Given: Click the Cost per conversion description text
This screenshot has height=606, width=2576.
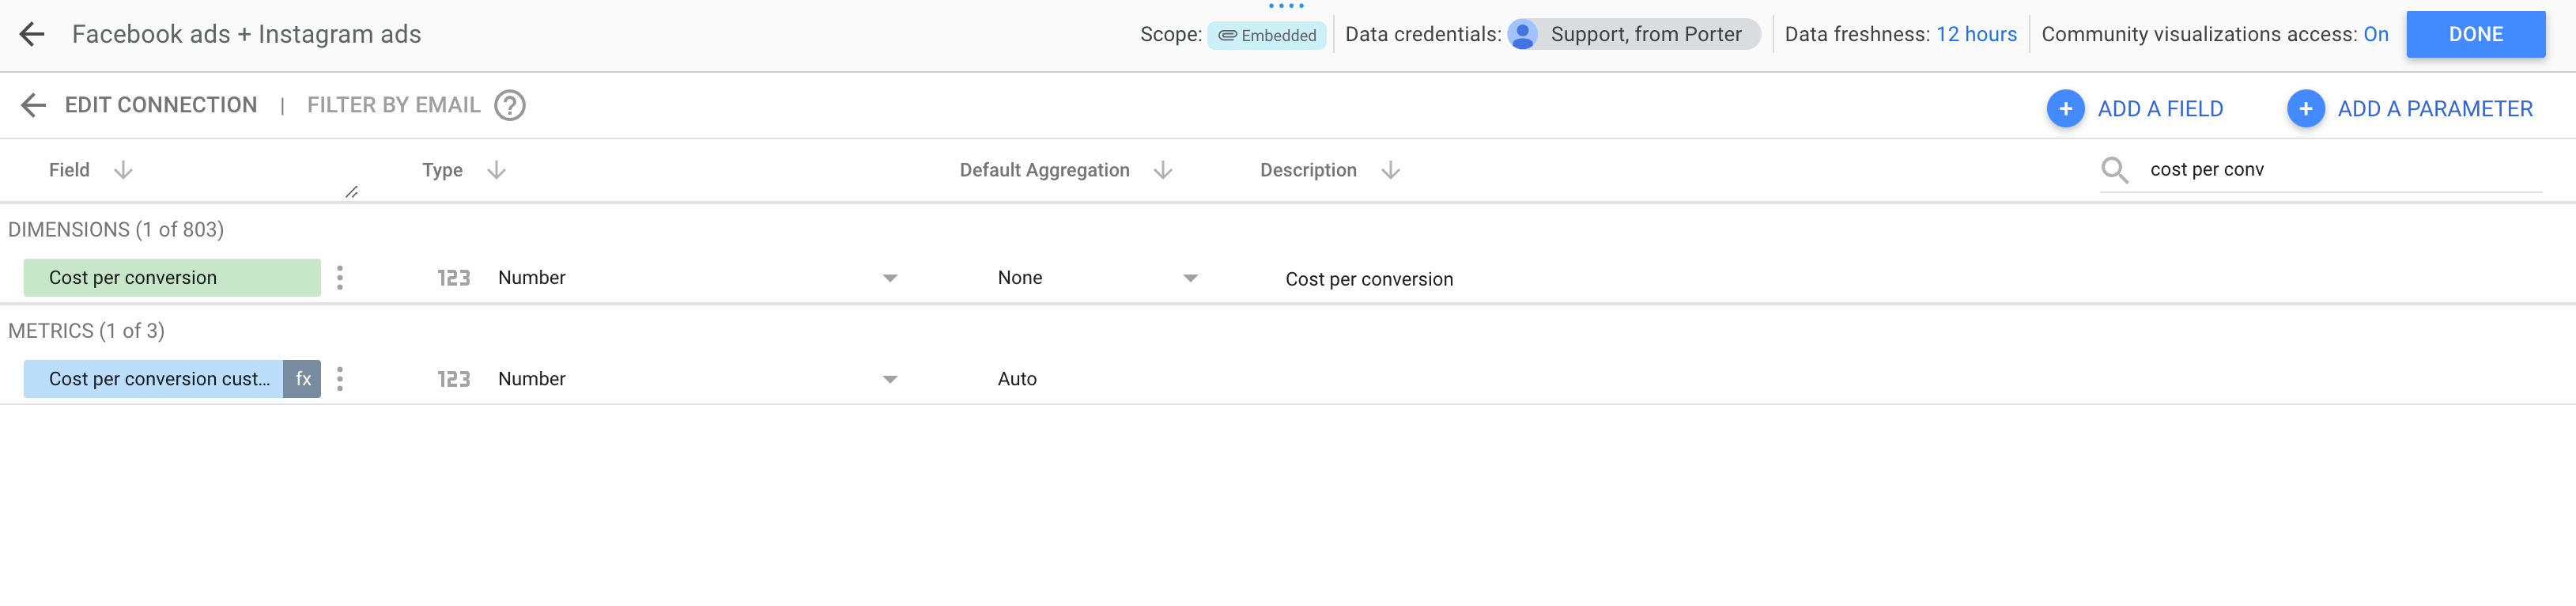Looking at the screenshot, I should [x=1369, y=279].
